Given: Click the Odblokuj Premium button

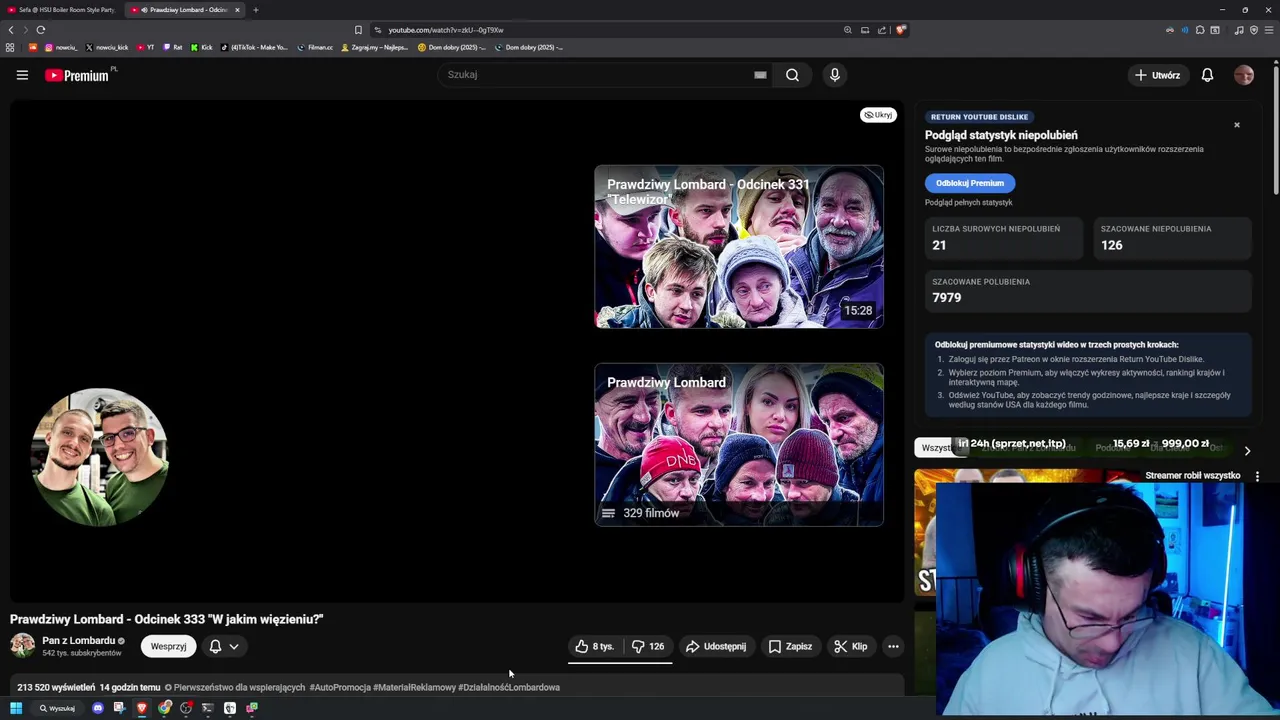Looking at the screenshot, I should pyautogui.click(x=970, y=183).
